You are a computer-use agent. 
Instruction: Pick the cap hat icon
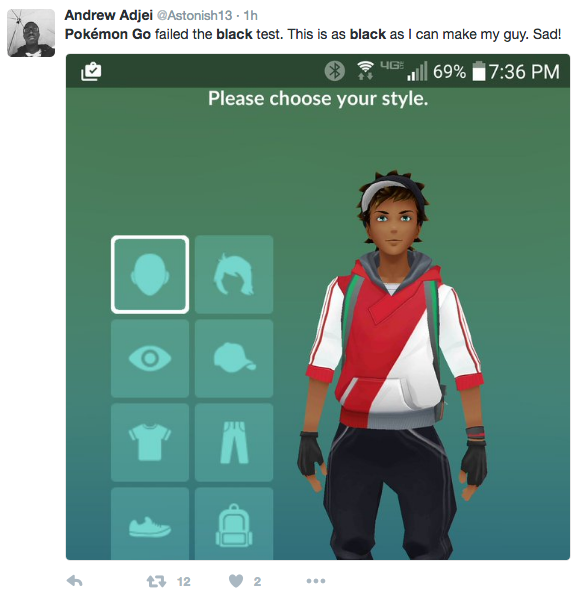pos(234,358)
